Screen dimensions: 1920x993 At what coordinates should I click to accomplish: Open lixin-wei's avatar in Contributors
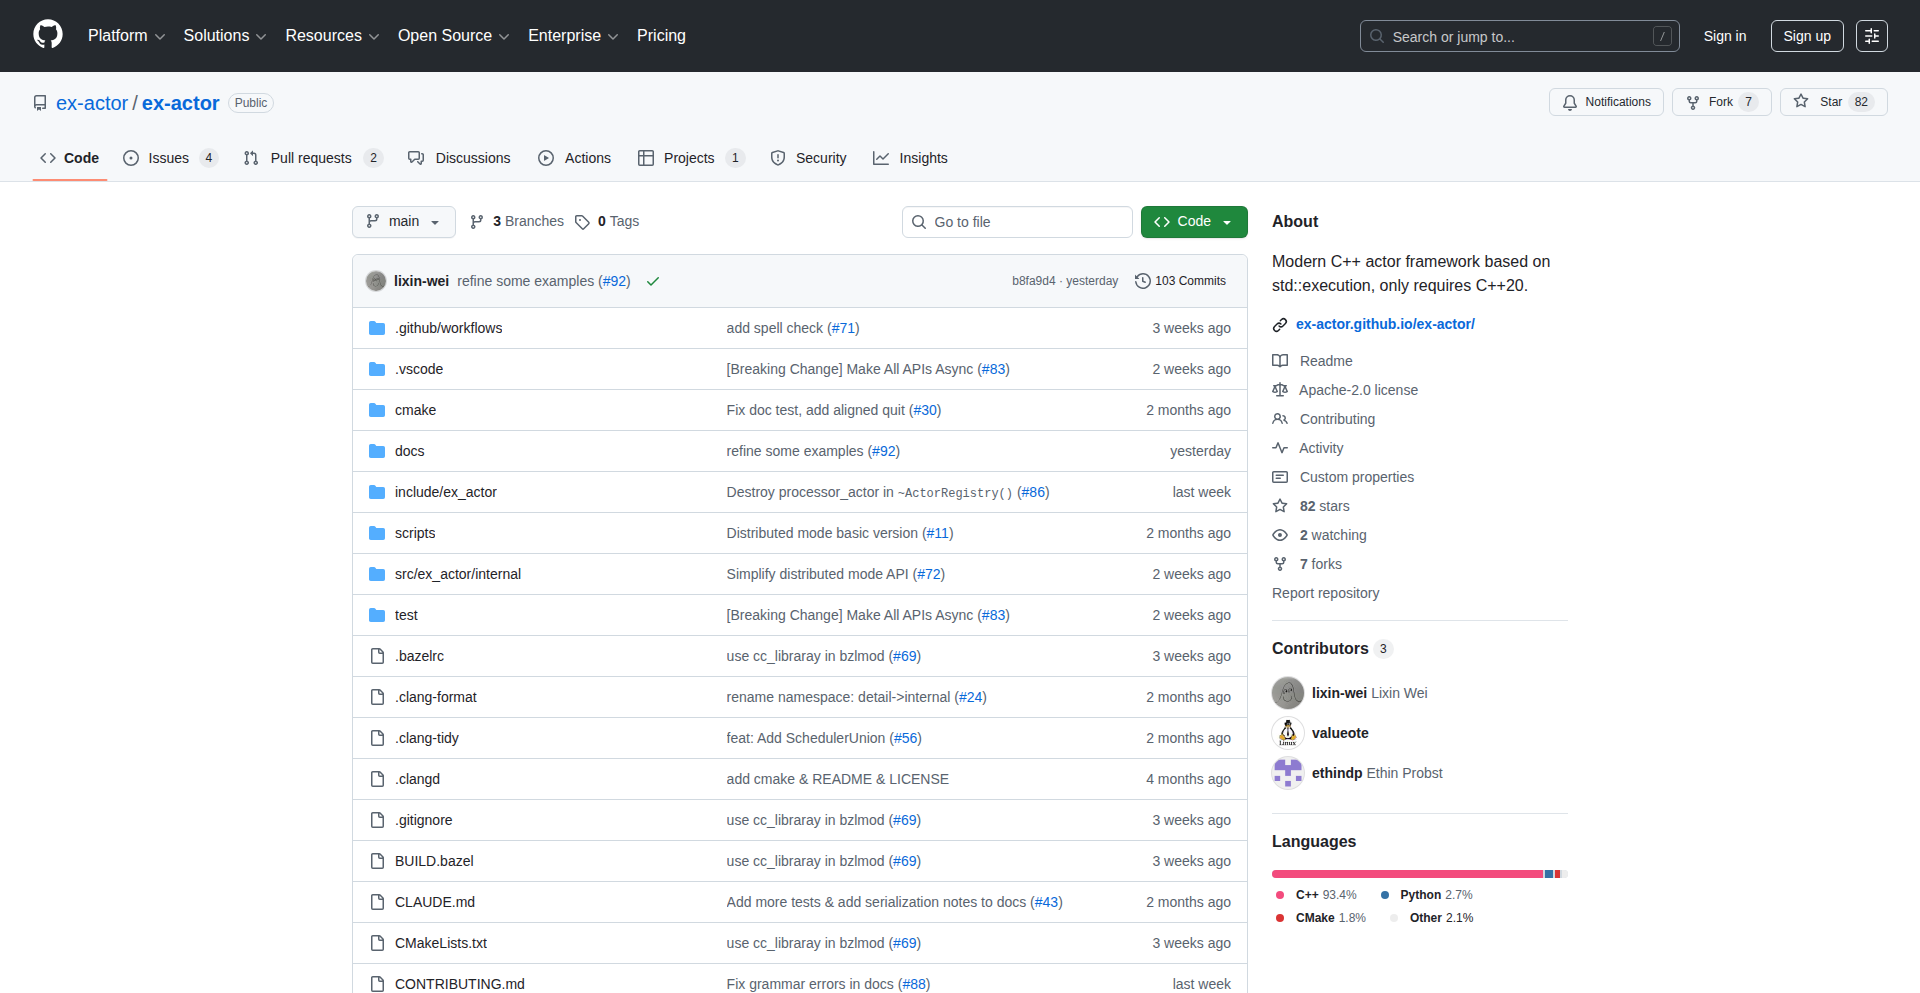(1288, 693)
